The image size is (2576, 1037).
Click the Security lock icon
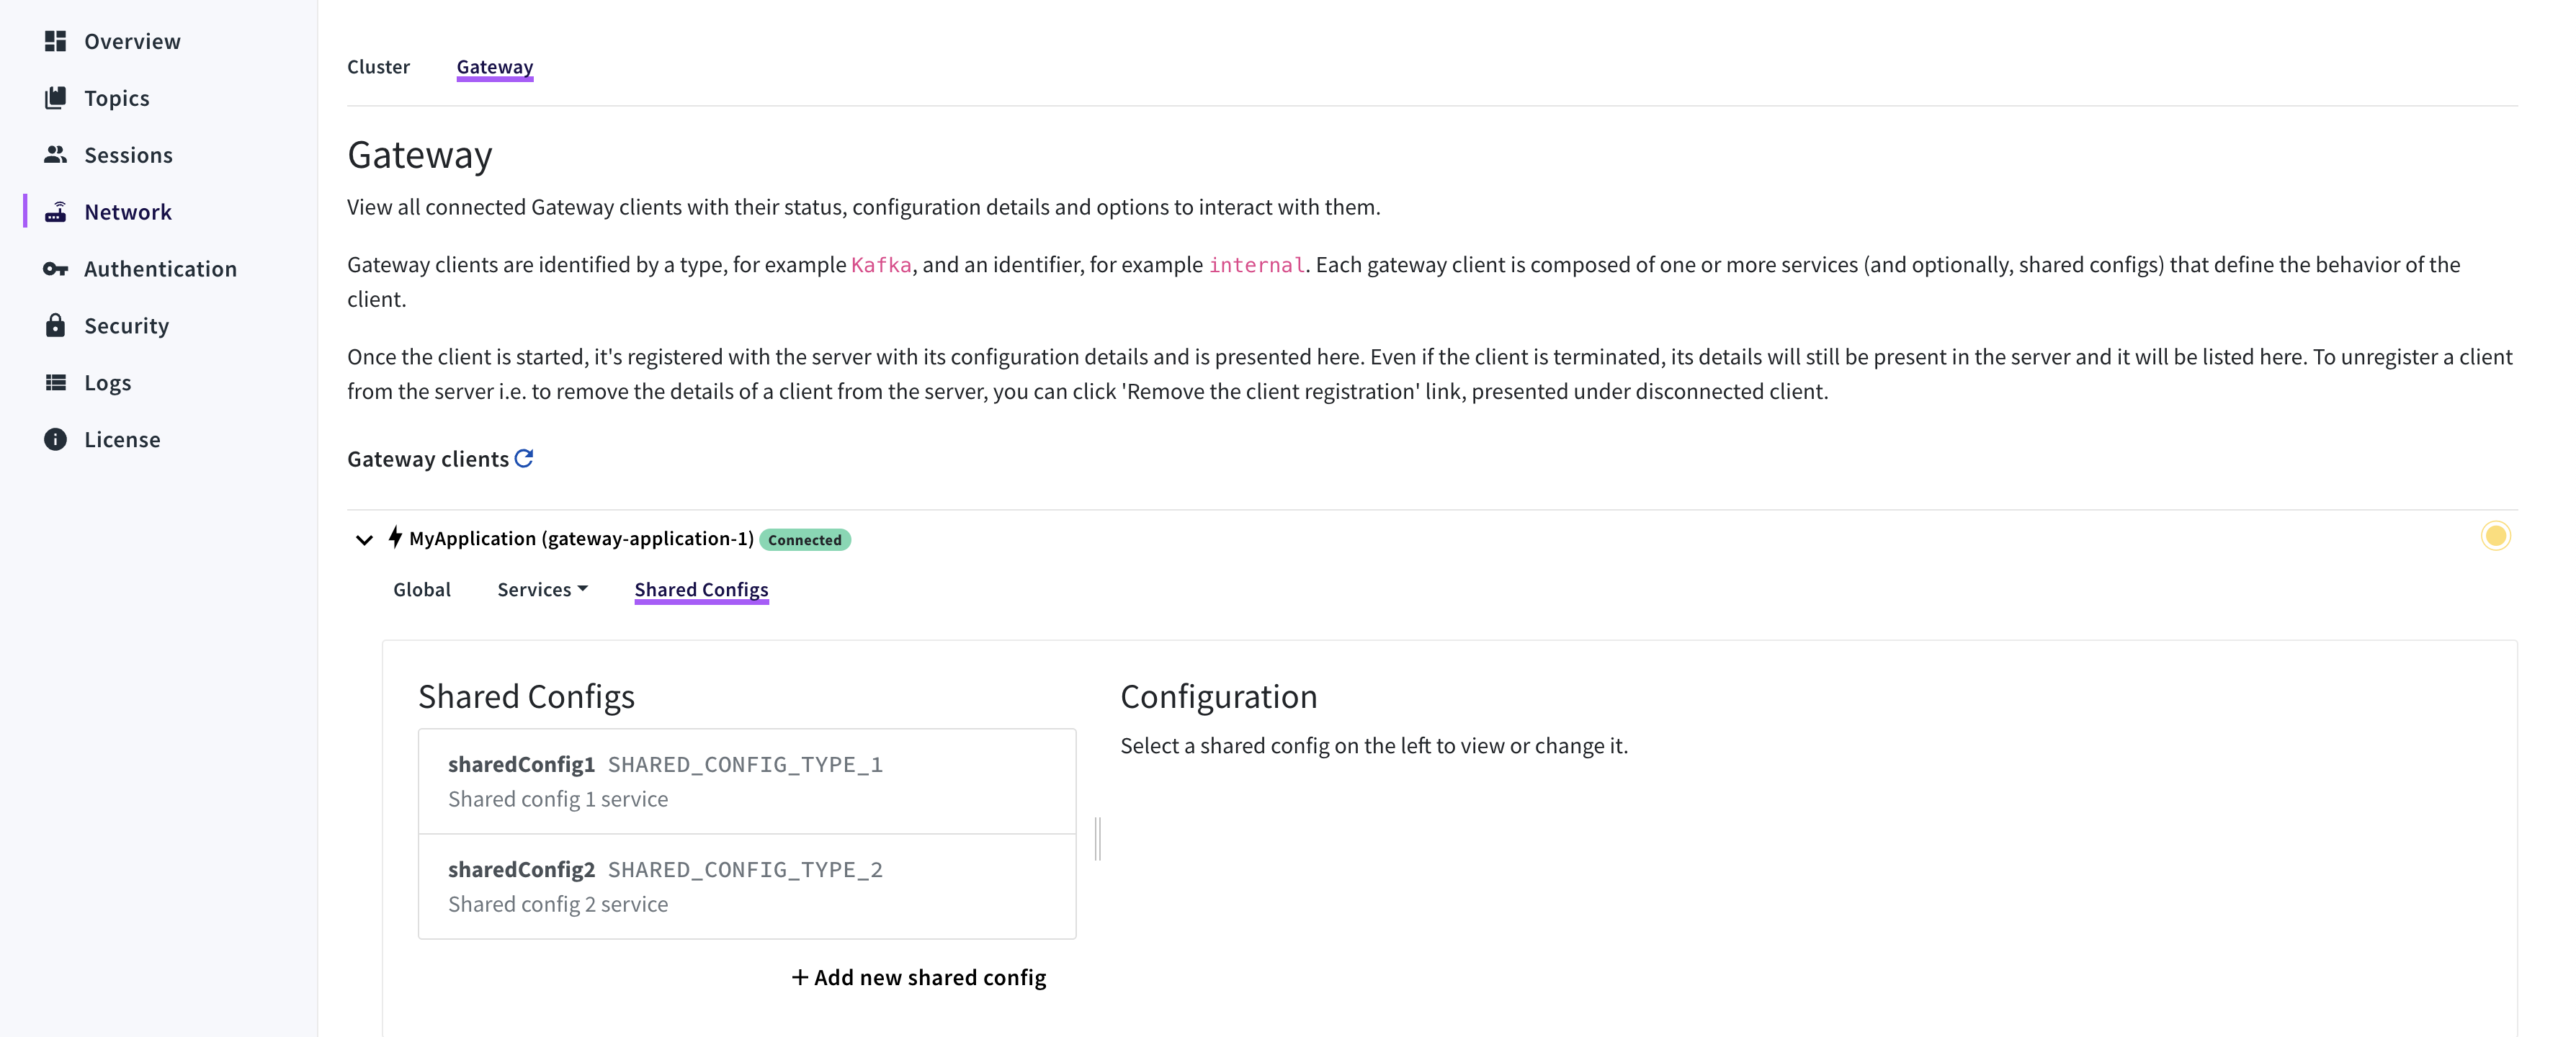tap(55, 326)
